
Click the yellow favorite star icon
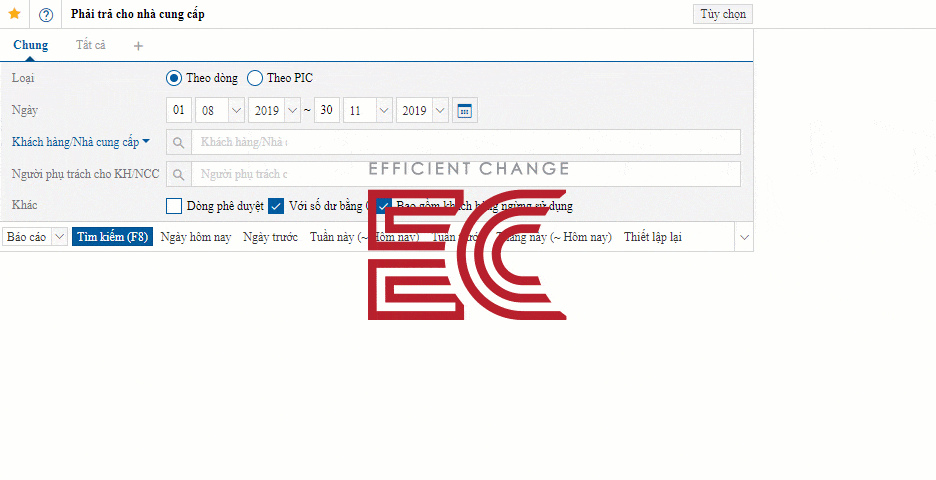tap(14, 14)
